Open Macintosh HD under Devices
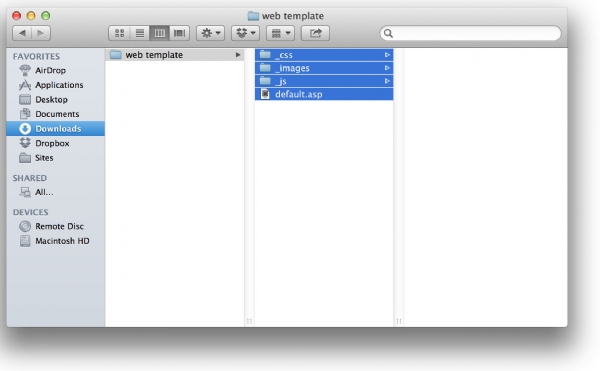Viewport: 600px width, 371px height. click(x=55, y=241)
